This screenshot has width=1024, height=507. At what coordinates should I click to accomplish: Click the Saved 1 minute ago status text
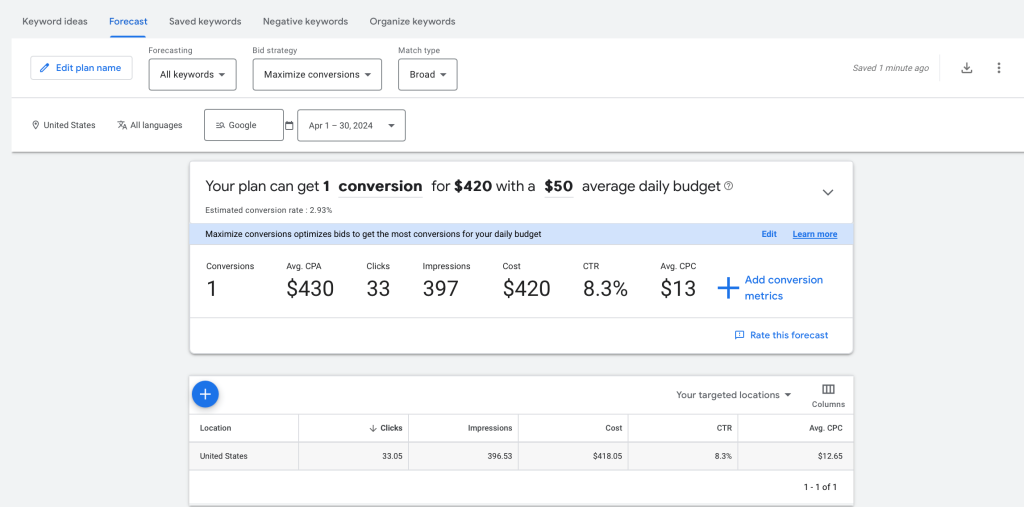click(891, 68)
